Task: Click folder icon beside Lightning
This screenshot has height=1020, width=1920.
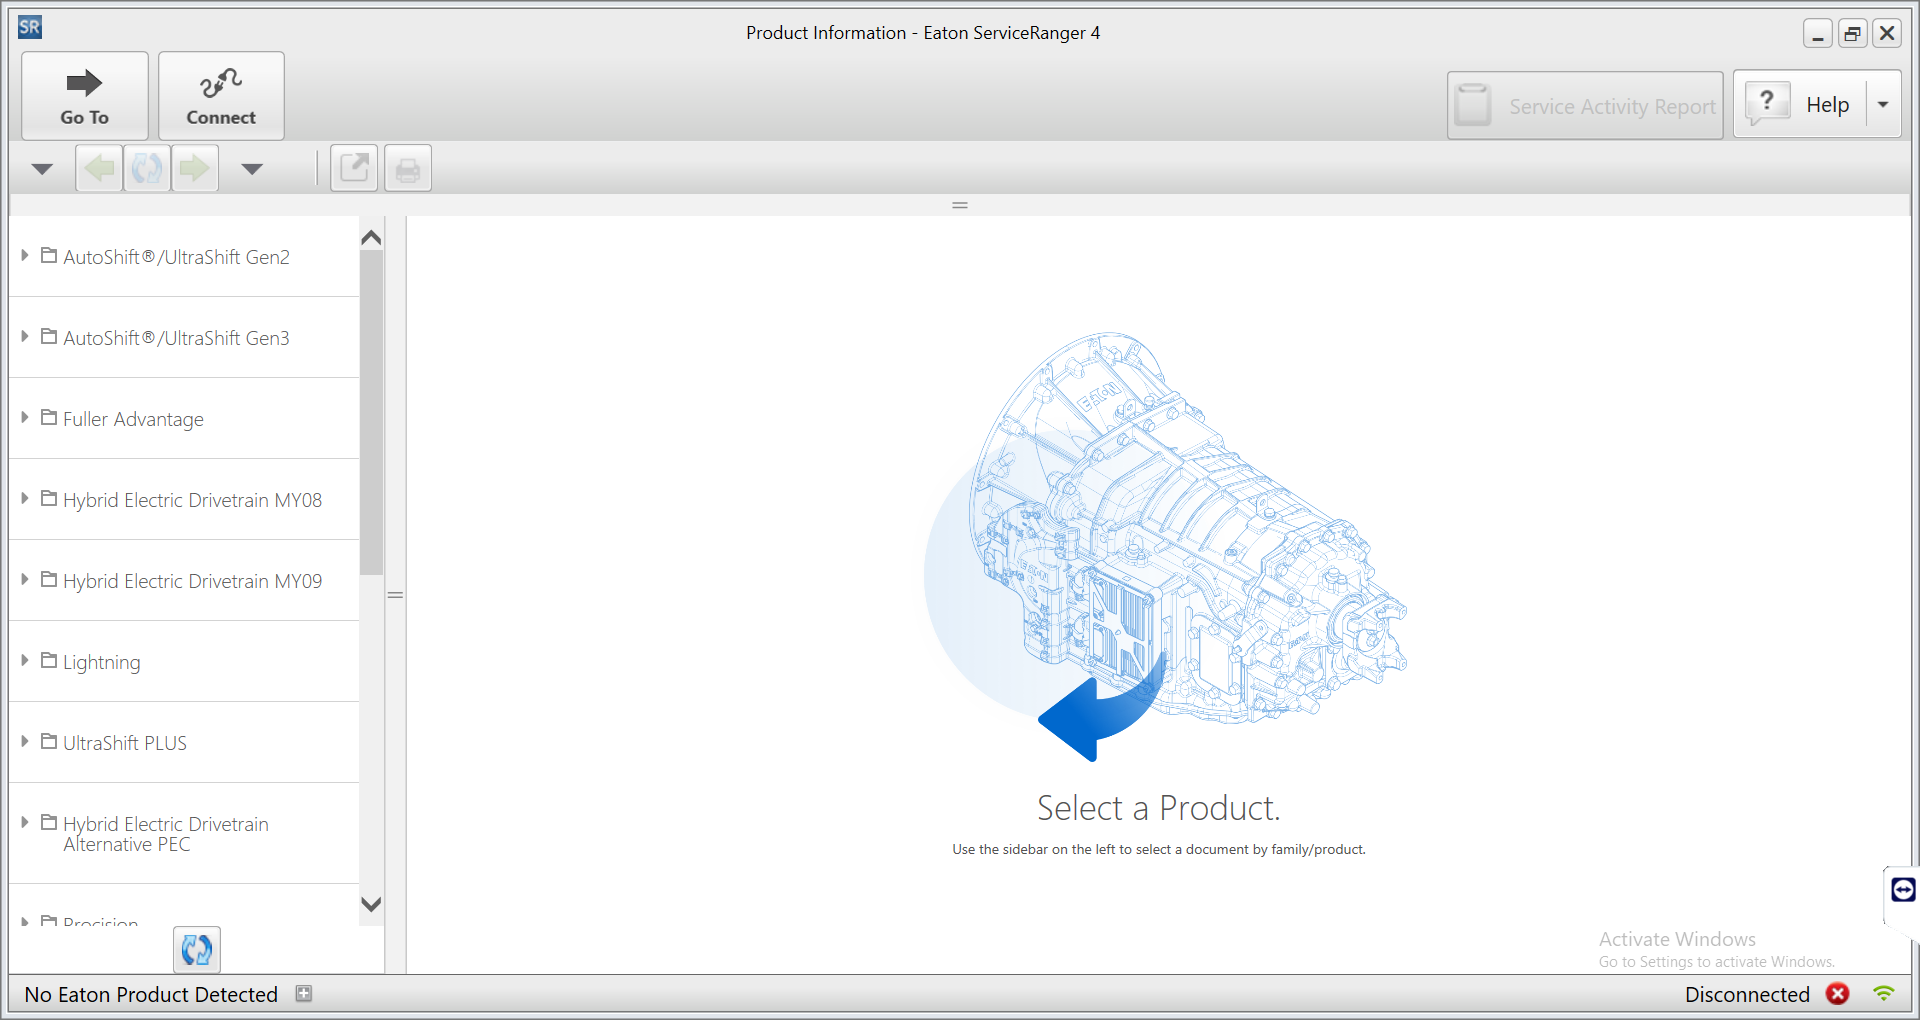Action: pyautogui.click(x=49, y=660)
